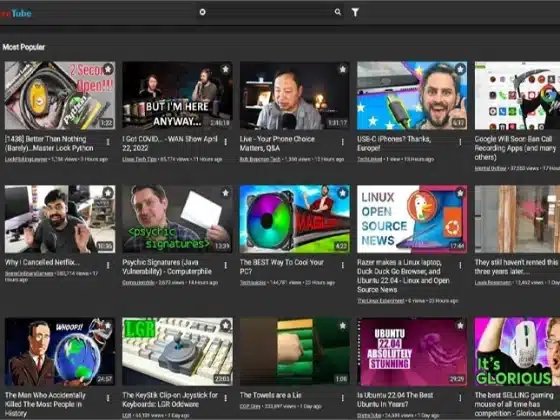This screenshot has height=420, width=560.
Task: Play the It's GLORIOUS mouse thumbnail
Action: 517,352
